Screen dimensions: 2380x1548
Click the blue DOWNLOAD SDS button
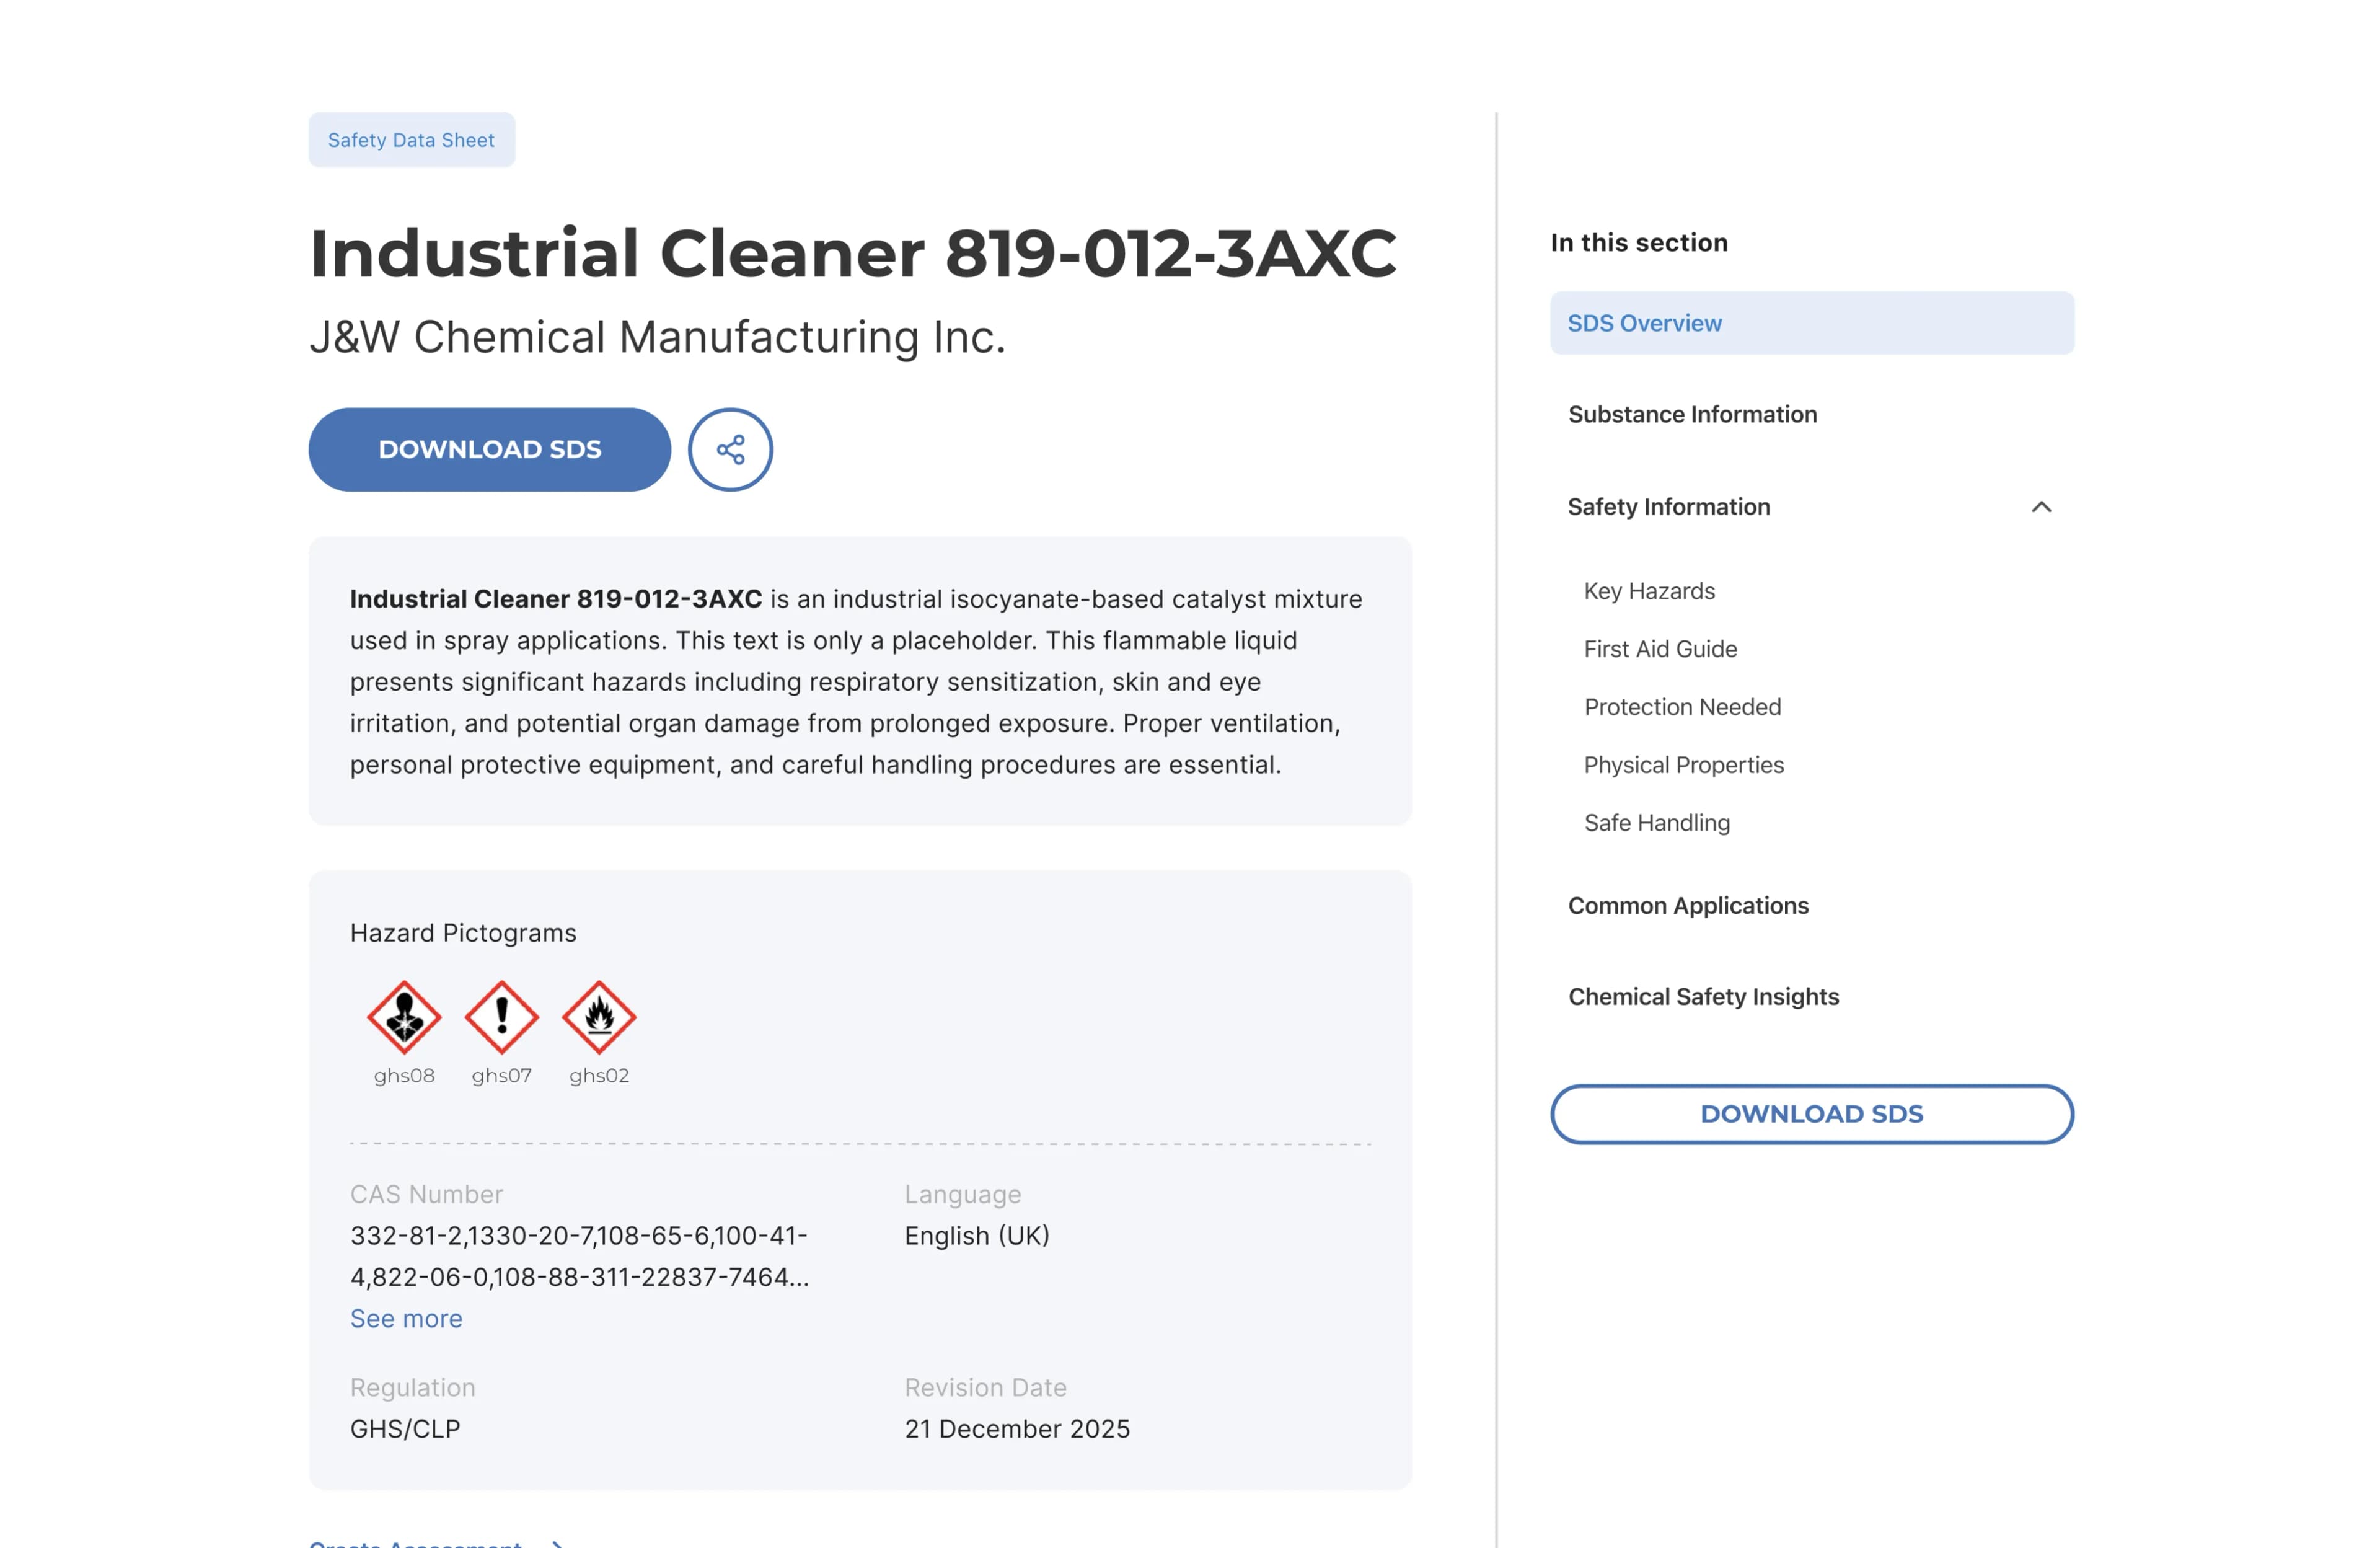pyautogui.click(x=489, y=449)
